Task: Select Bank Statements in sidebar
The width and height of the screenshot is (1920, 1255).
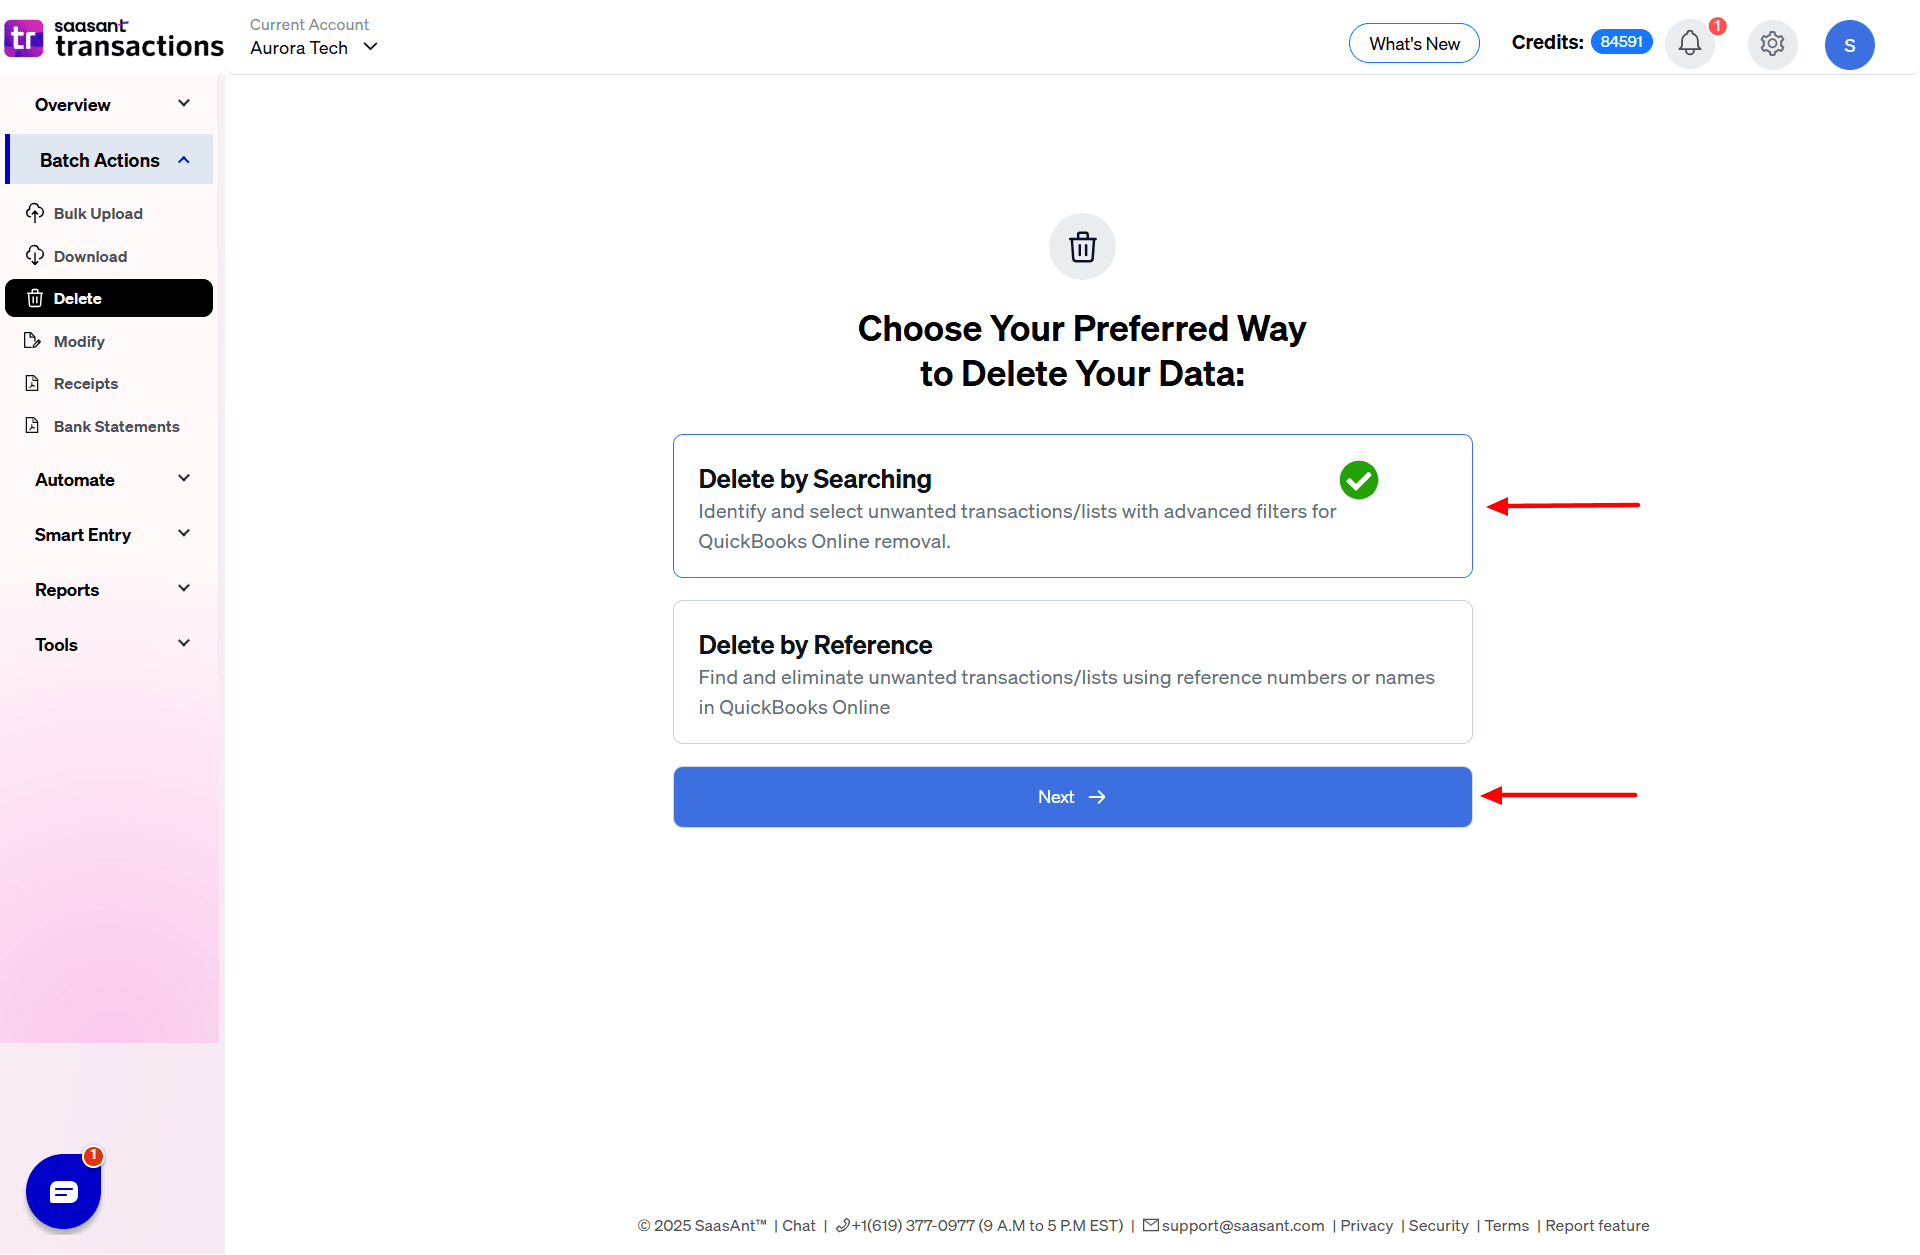Action: [x=117, y=426]
